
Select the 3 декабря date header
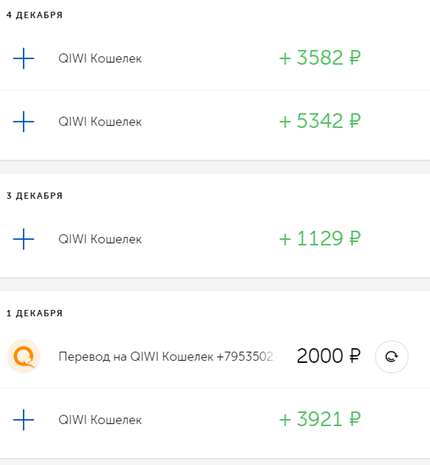click(35, 196)
